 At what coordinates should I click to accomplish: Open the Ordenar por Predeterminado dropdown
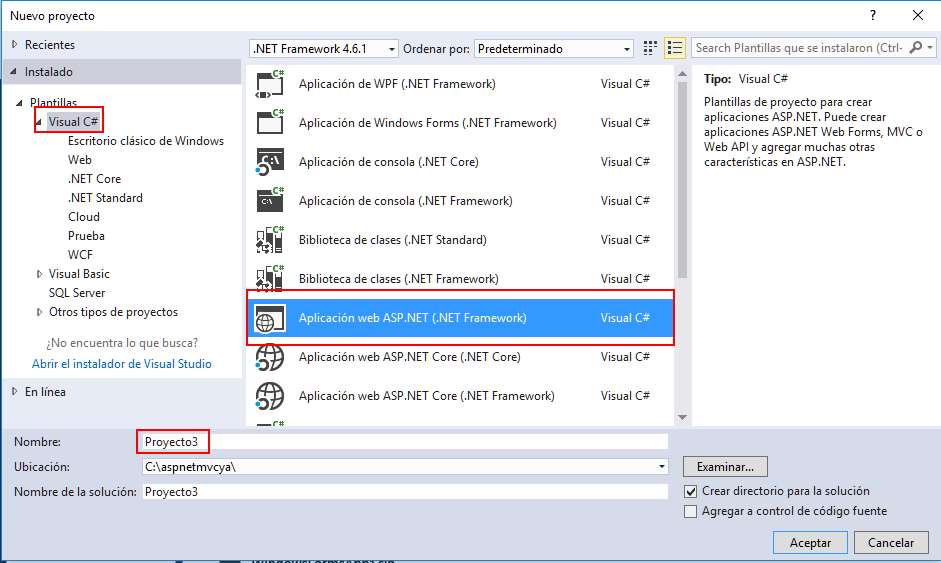(554, 49)
